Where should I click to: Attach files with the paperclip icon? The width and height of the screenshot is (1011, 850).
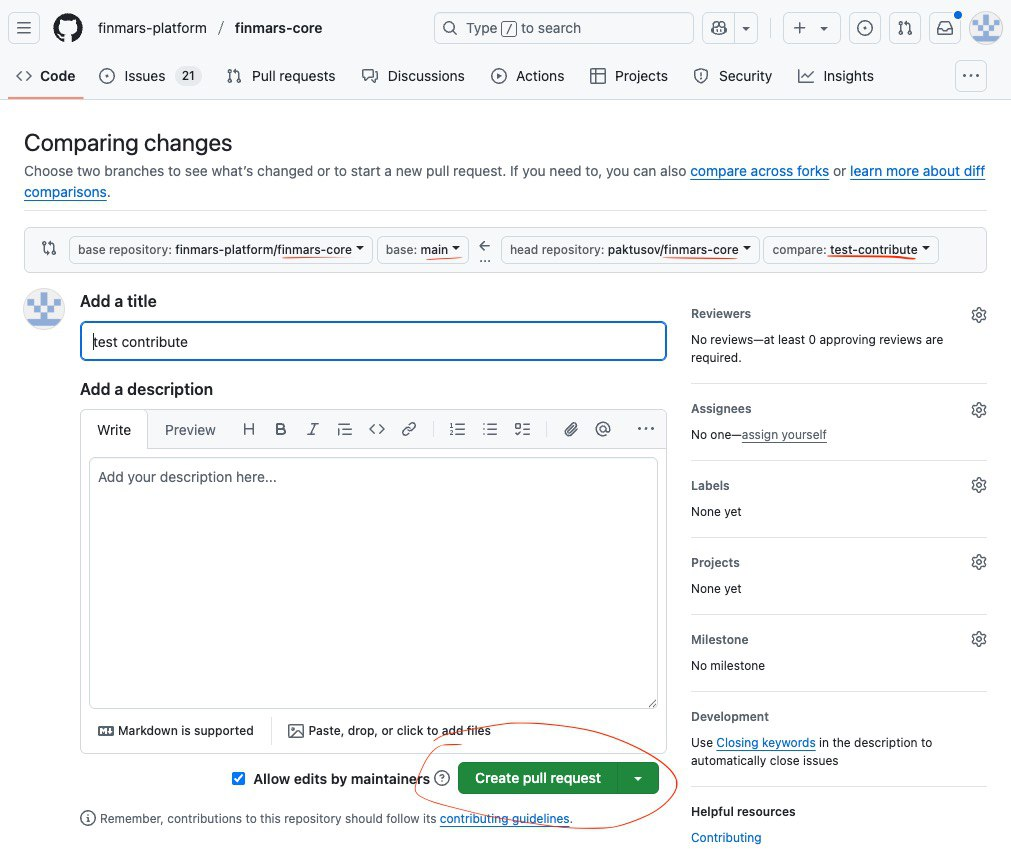pyautogui.click(x=571, y=430)
